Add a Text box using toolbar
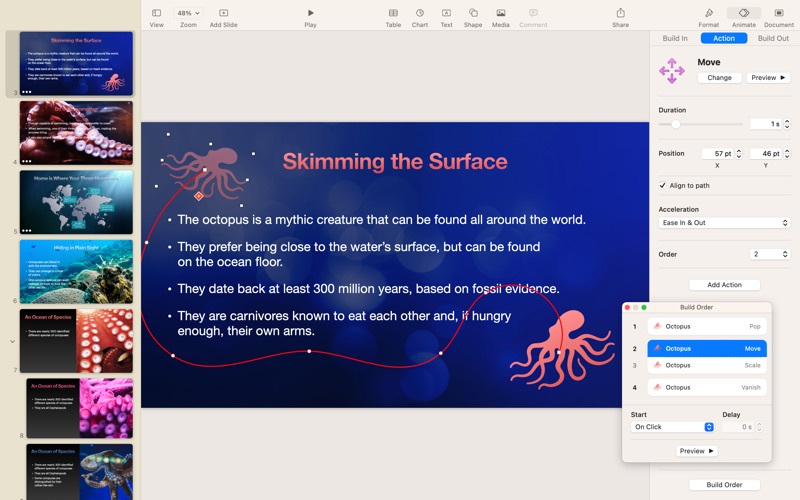The height and width of the screenshot is (500, 800). tap(446, 13)
